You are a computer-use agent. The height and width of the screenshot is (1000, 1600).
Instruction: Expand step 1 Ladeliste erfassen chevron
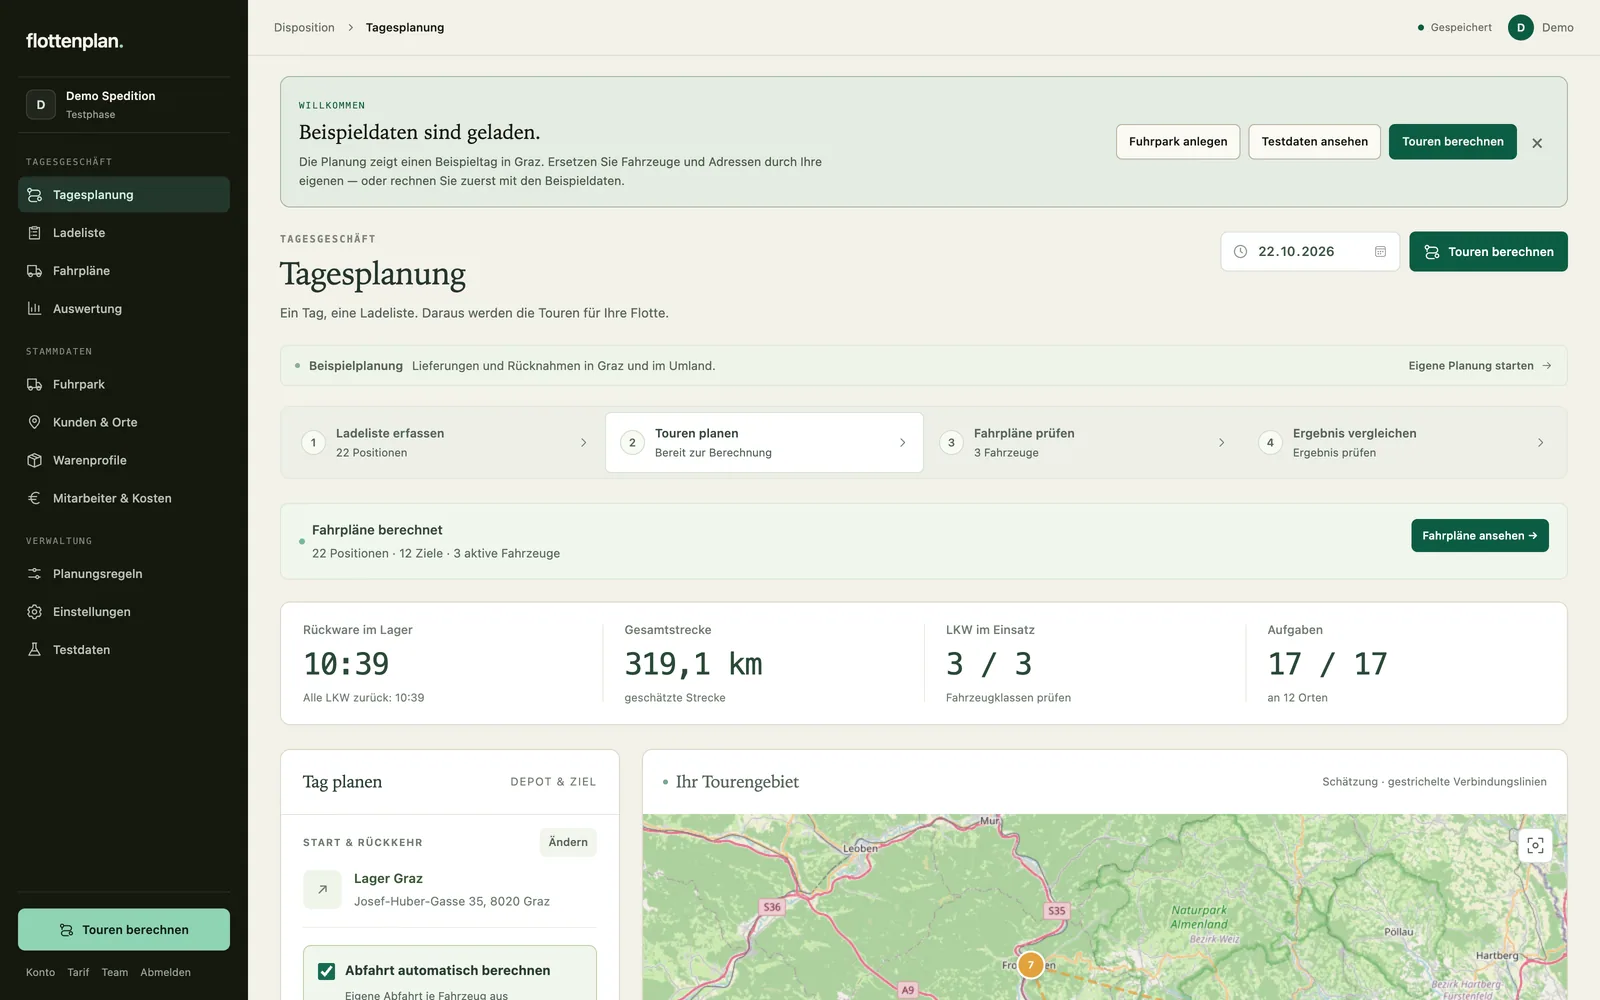point(584,443)
